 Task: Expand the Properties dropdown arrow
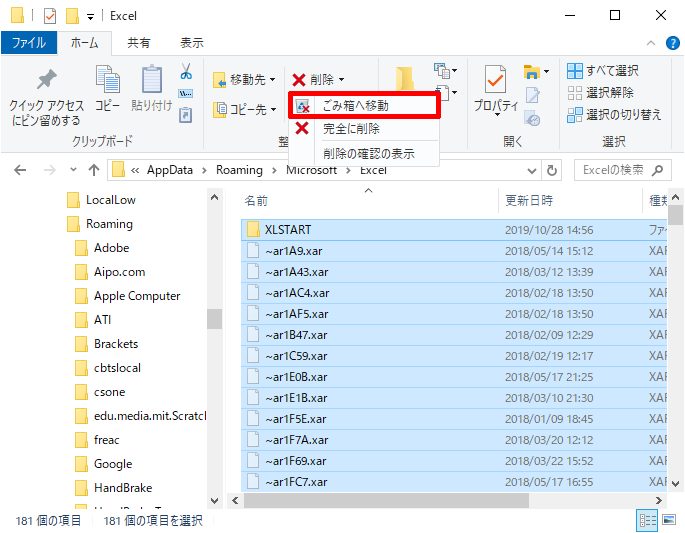497,115
